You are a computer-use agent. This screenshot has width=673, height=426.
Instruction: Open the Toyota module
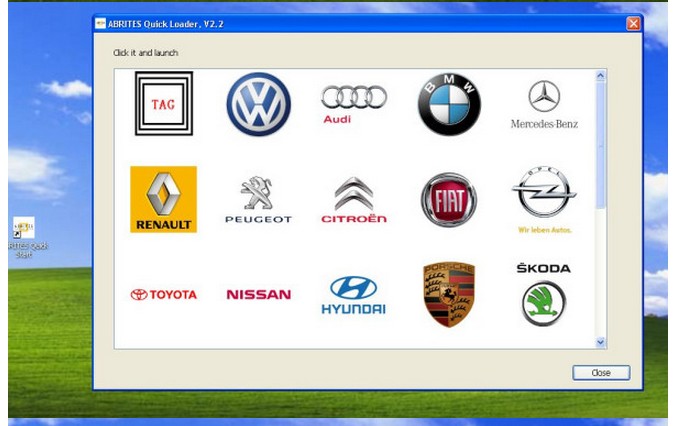click(164, 294)
